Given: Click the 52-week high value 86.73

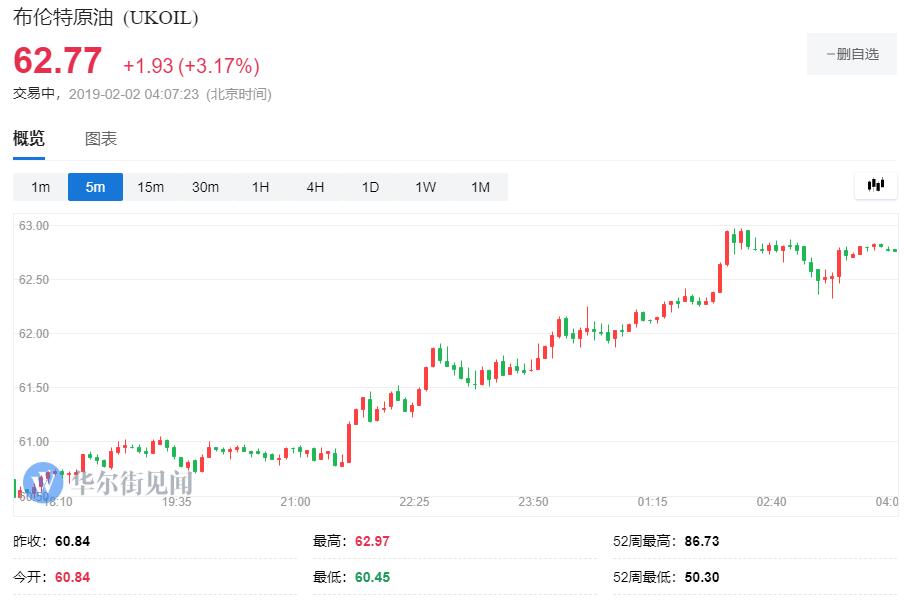Looking at the screenshot, I should 702,541.
